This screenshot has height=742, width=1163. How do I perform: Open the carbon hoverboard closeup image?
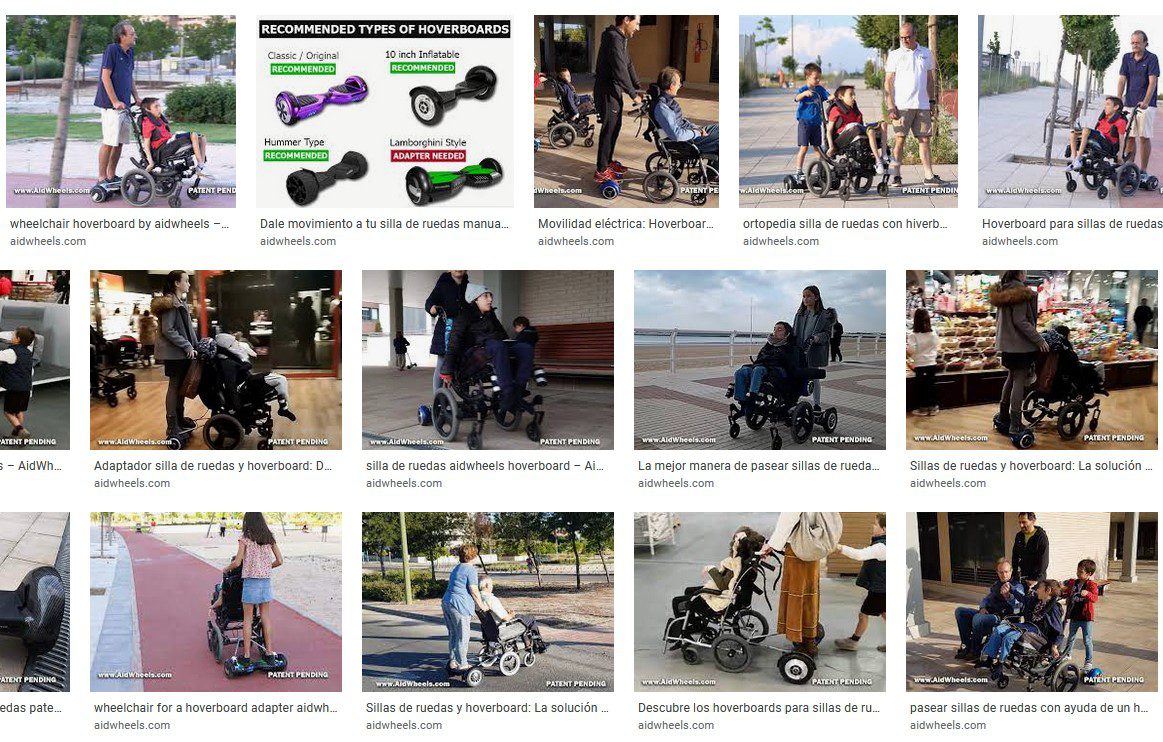click(35, 602)
